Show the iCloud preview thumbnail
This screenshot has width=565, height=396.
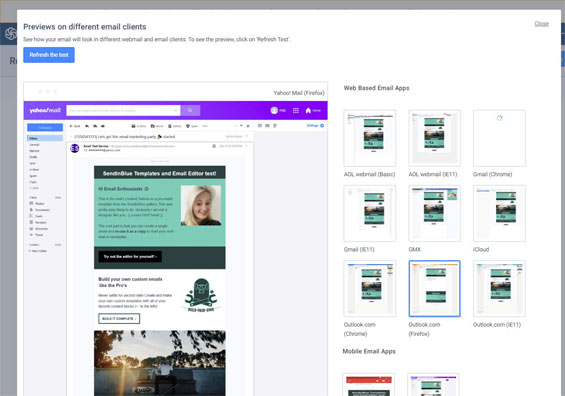(x=499, y=213)
